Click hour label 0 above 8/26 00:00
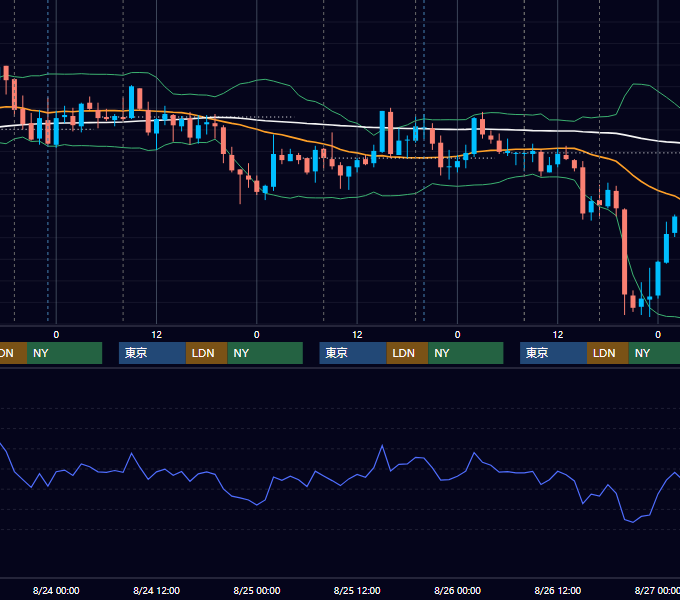Viewport: 680px width, 600px height. (457, 335)
